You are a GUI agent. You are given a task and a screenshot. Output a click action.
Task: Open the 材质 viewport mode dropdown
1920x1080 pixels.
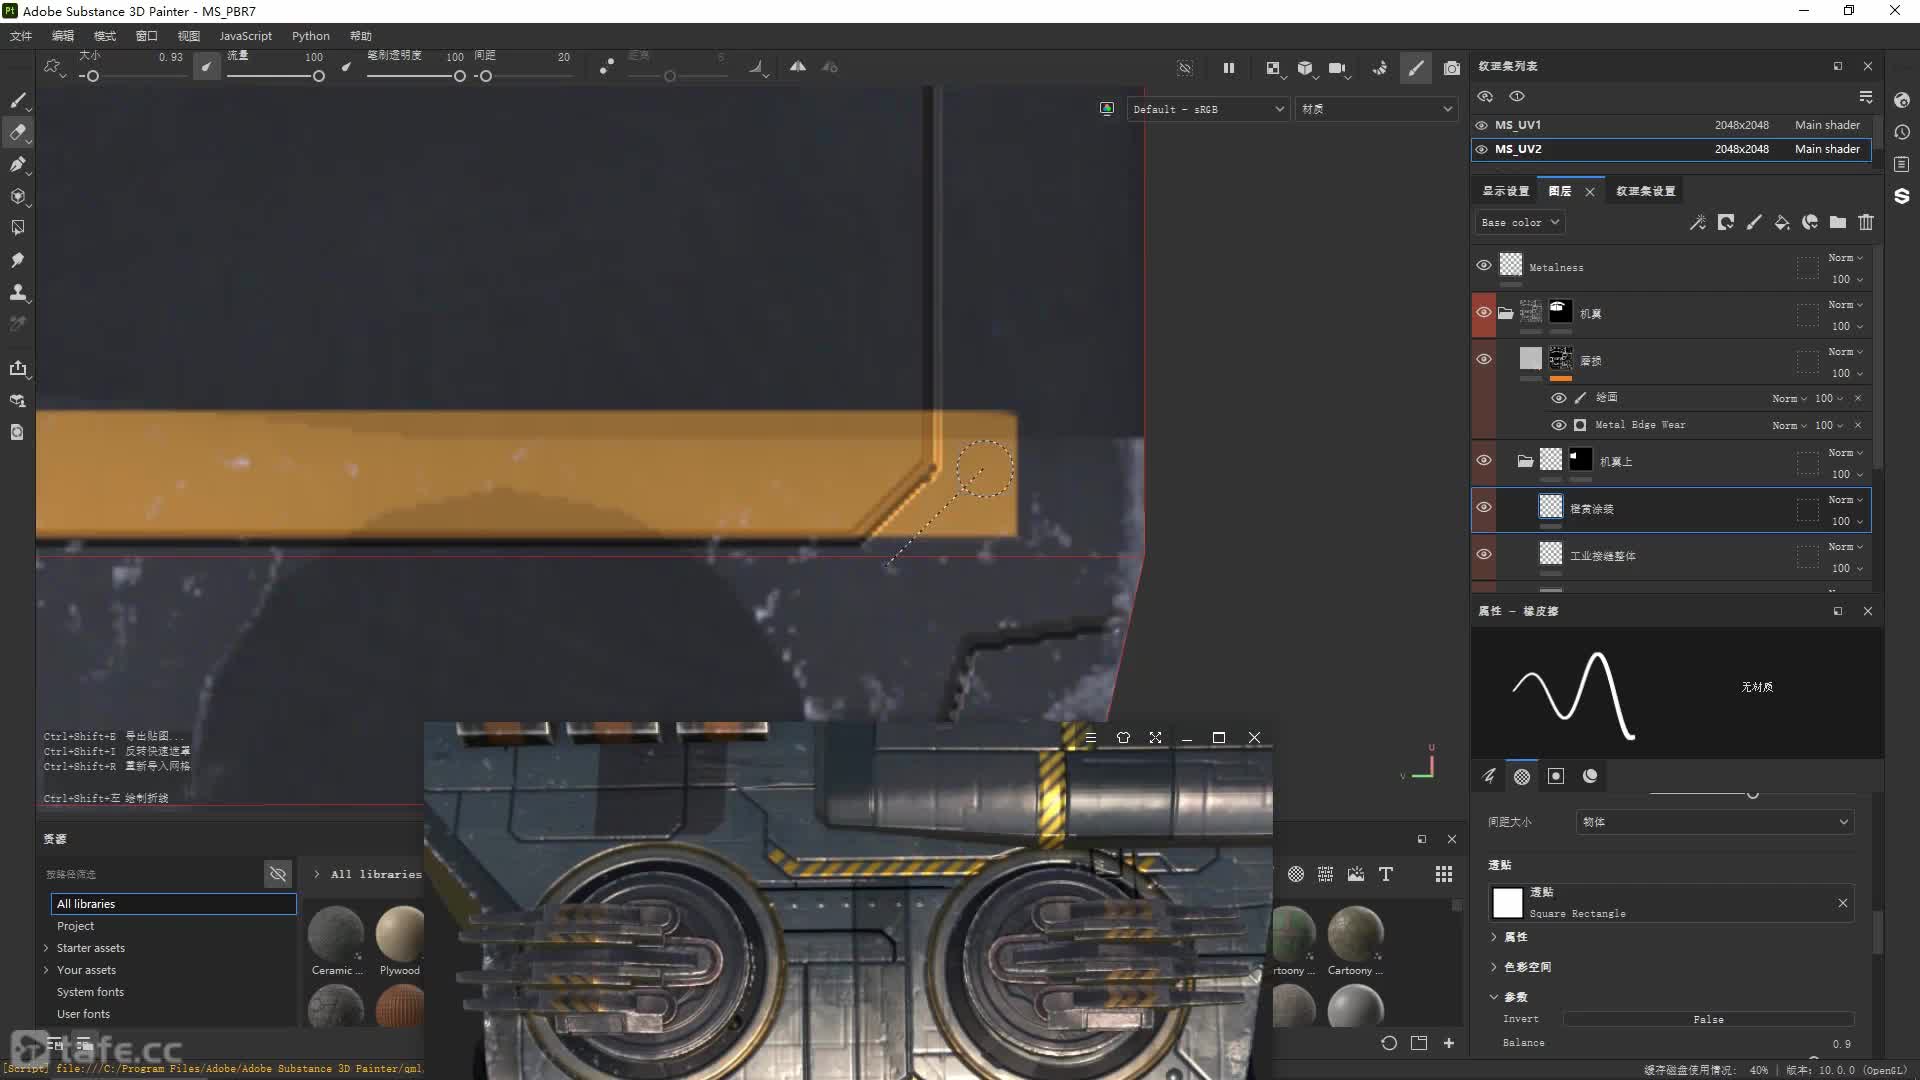pyautogui.click(x=1376, y=109)
